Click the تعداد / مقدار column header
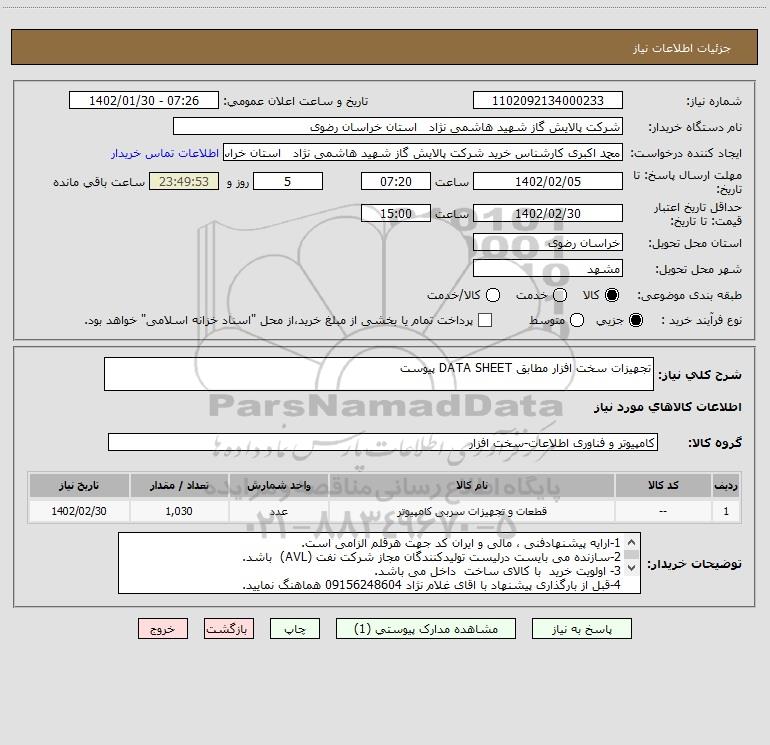 (x=179, y=485)
